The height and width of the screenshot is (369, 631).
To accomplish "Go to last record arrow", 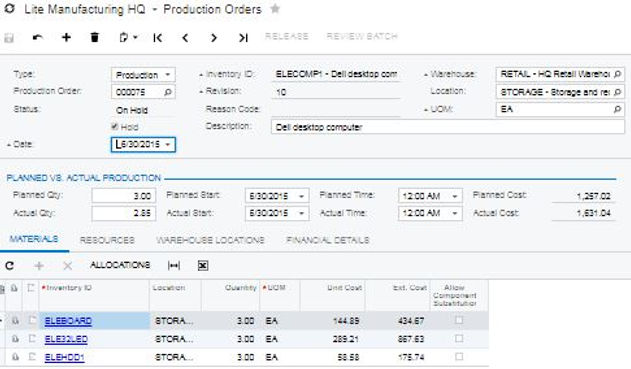I will point(243,38).
